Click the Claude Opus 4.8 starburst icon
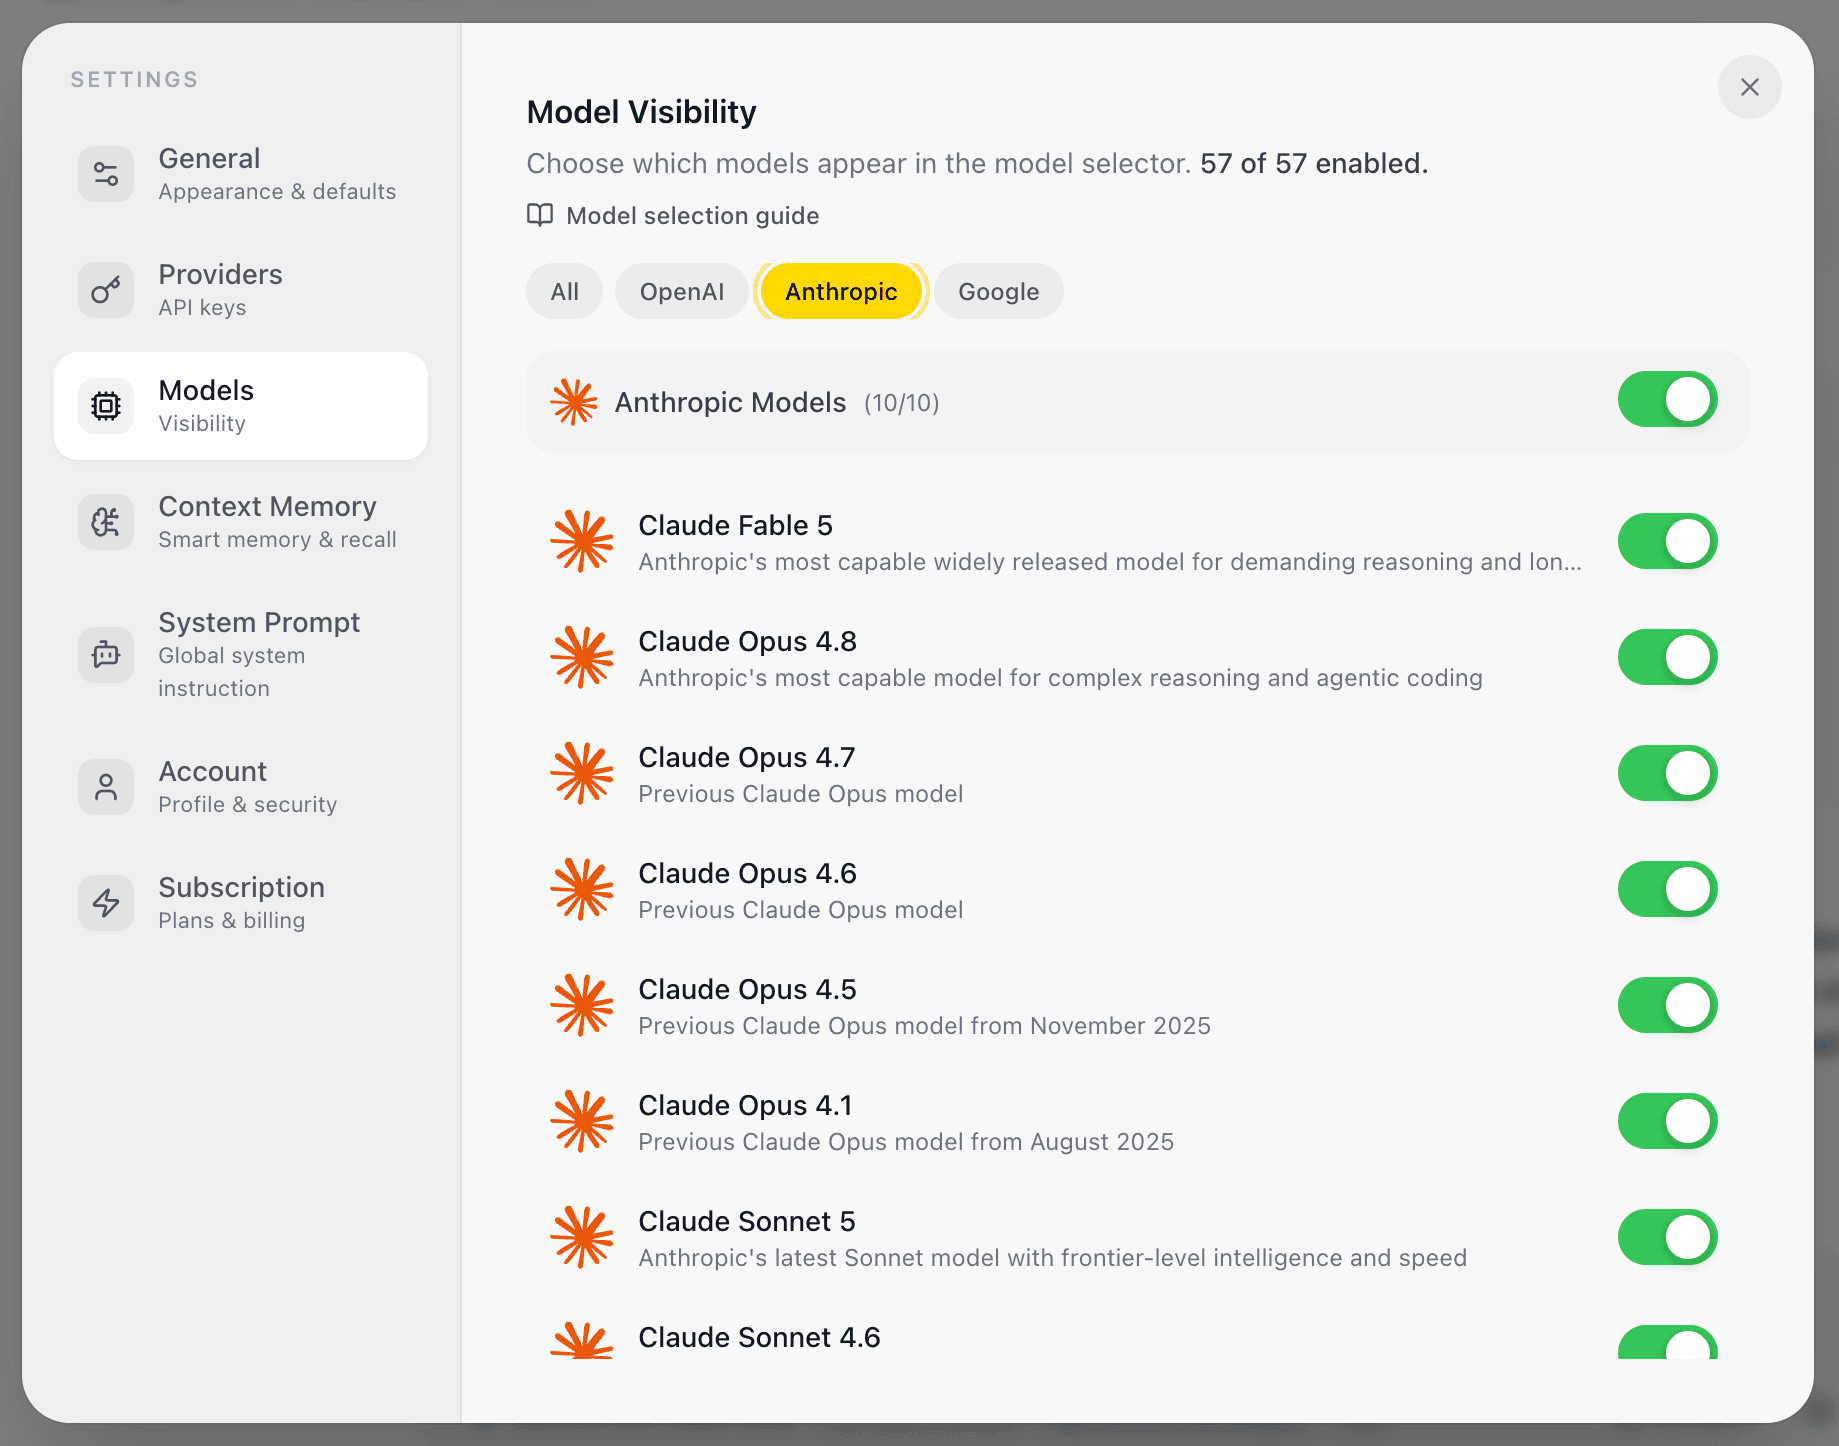1839x1446 pixels. (x=582, y=657)
